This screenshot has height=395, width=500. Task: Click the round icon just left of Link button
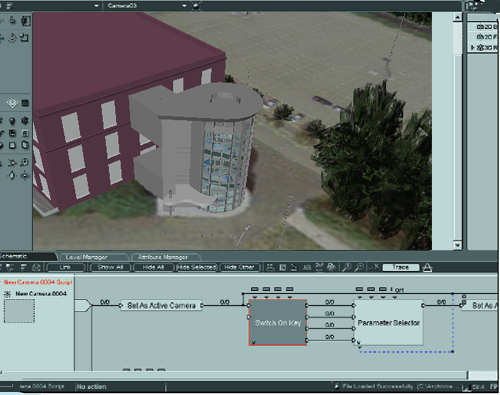pyautogui.click(x=36, y=267)
